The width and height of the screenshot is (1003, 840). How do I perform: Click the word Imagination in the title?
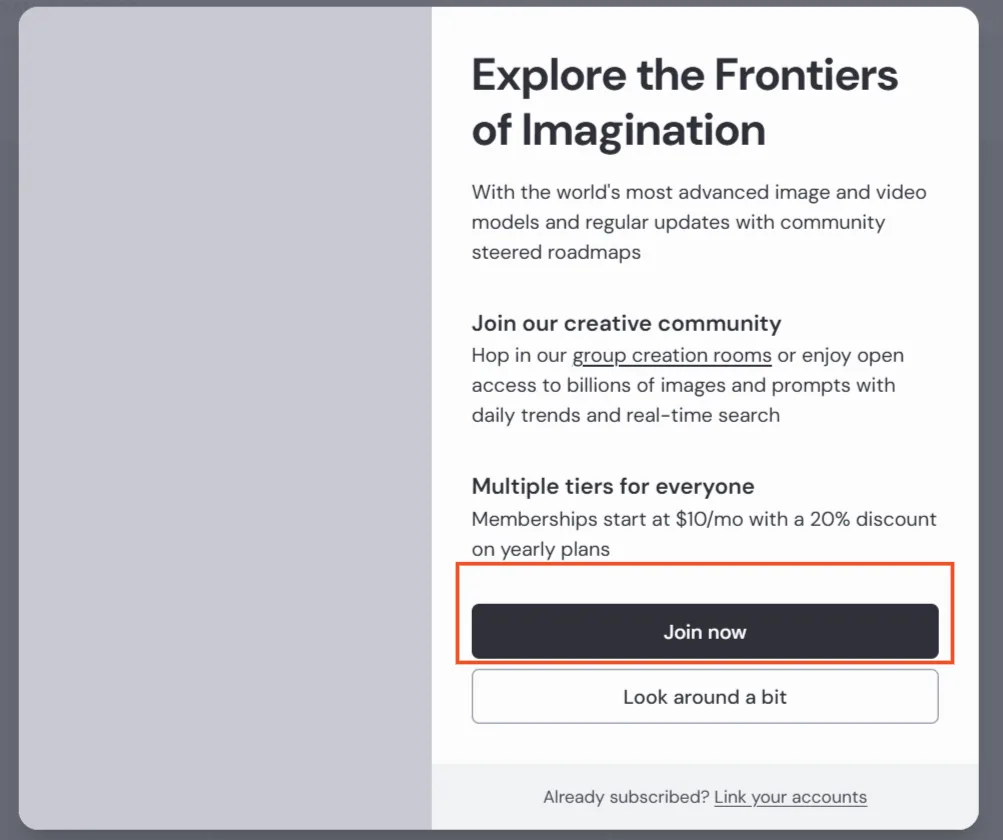pyautogui.click(x=643, y=130)
